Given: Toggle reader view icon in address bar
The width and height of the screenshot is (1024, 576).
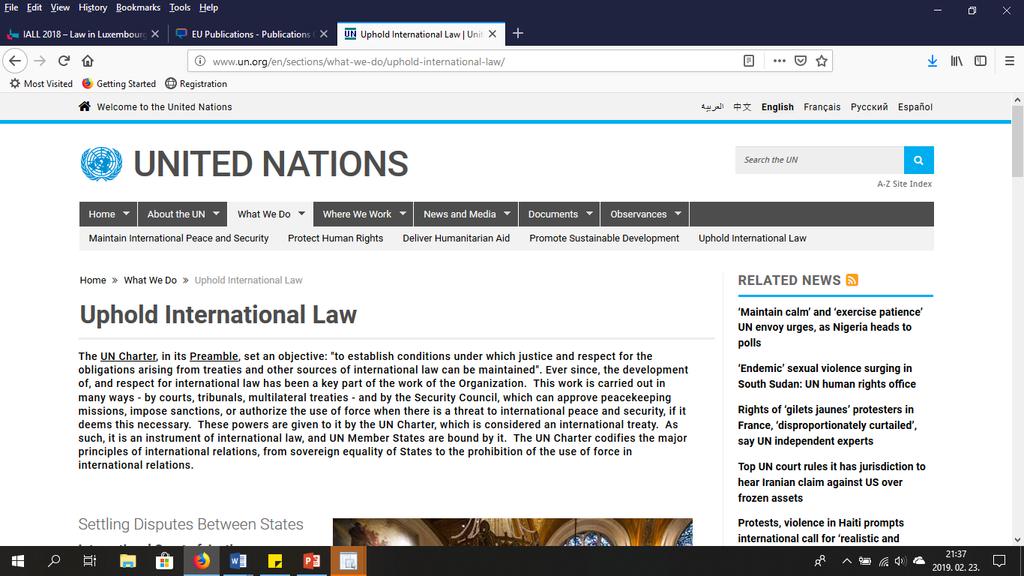Looking at the screenshot, I should pyautogui.click(x=748, y=61).
